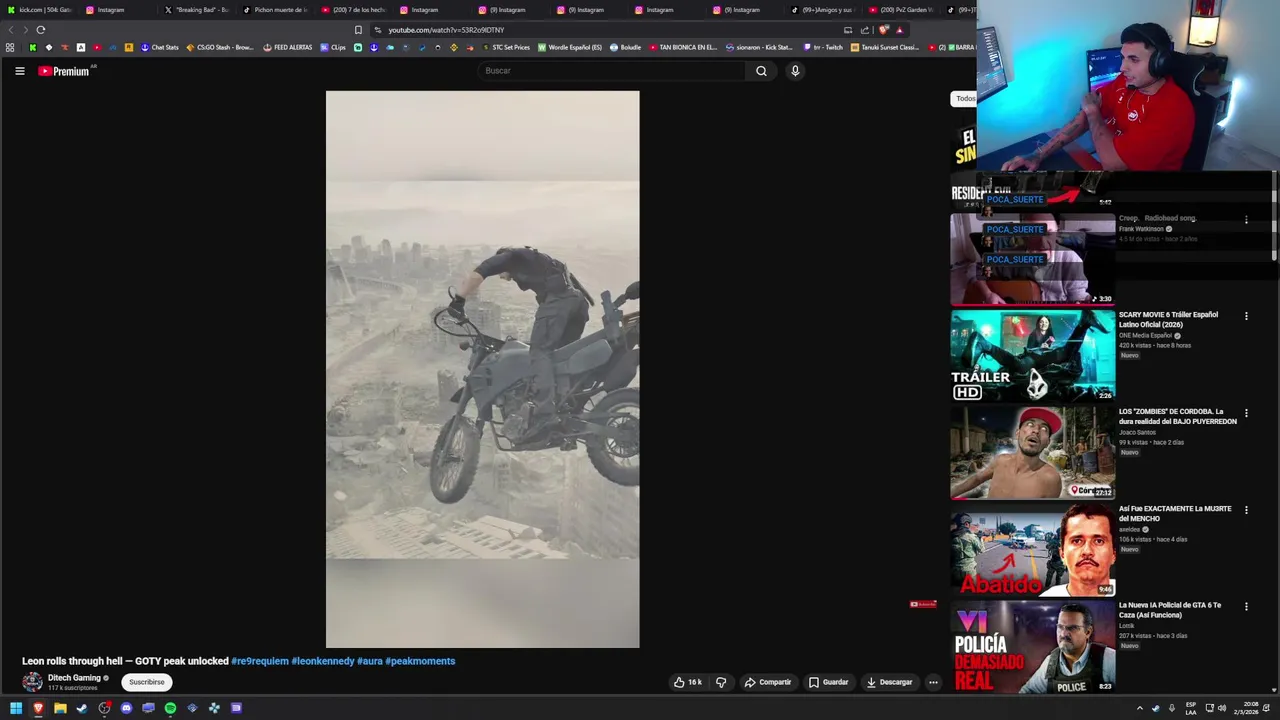
Task: Go forward in the browser
Action: (x=25, y=30)
